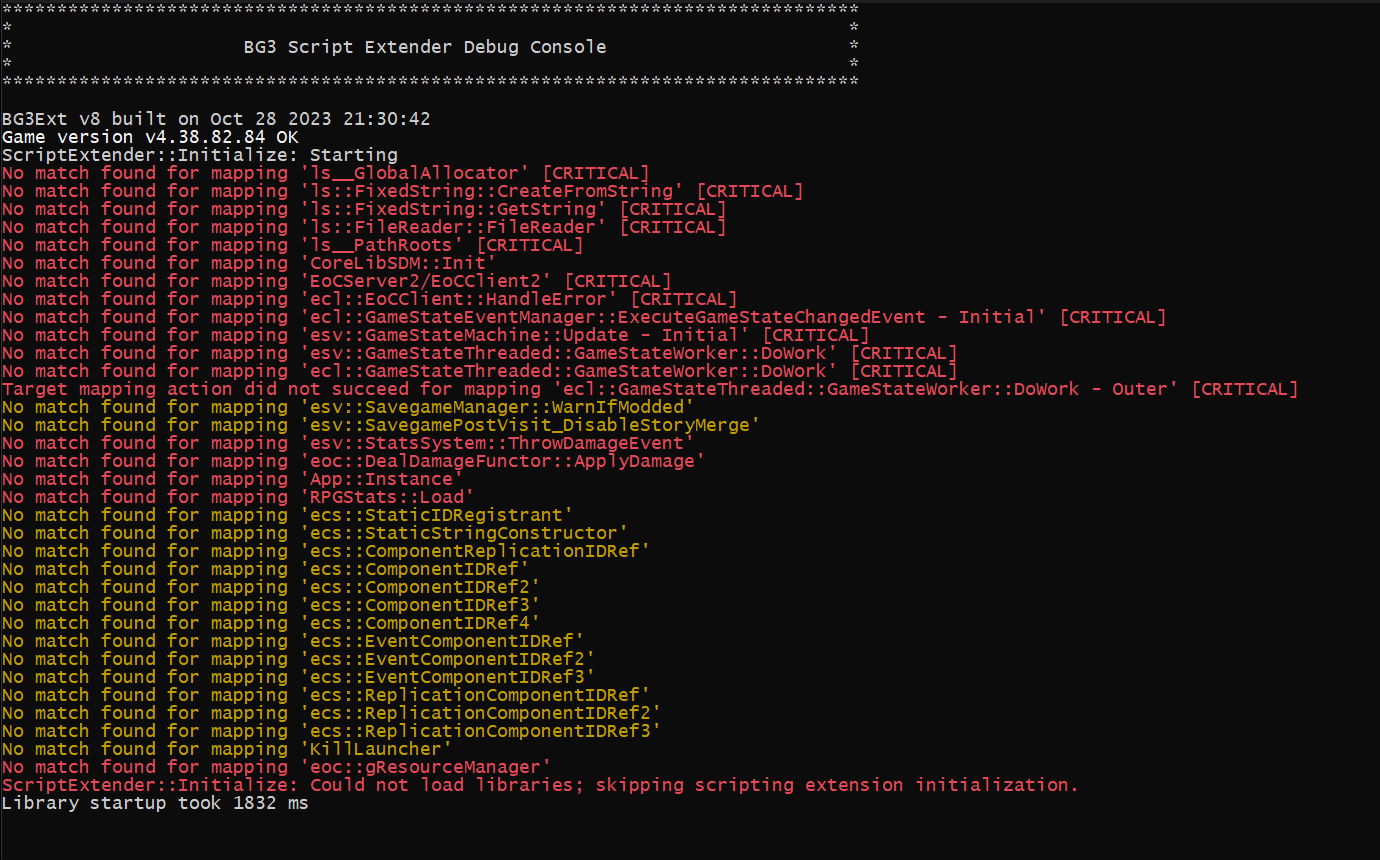This screenshot has height=860, width=1380.
Task: Click the Target mapping action did not succeed line
Action: point(650,388)
